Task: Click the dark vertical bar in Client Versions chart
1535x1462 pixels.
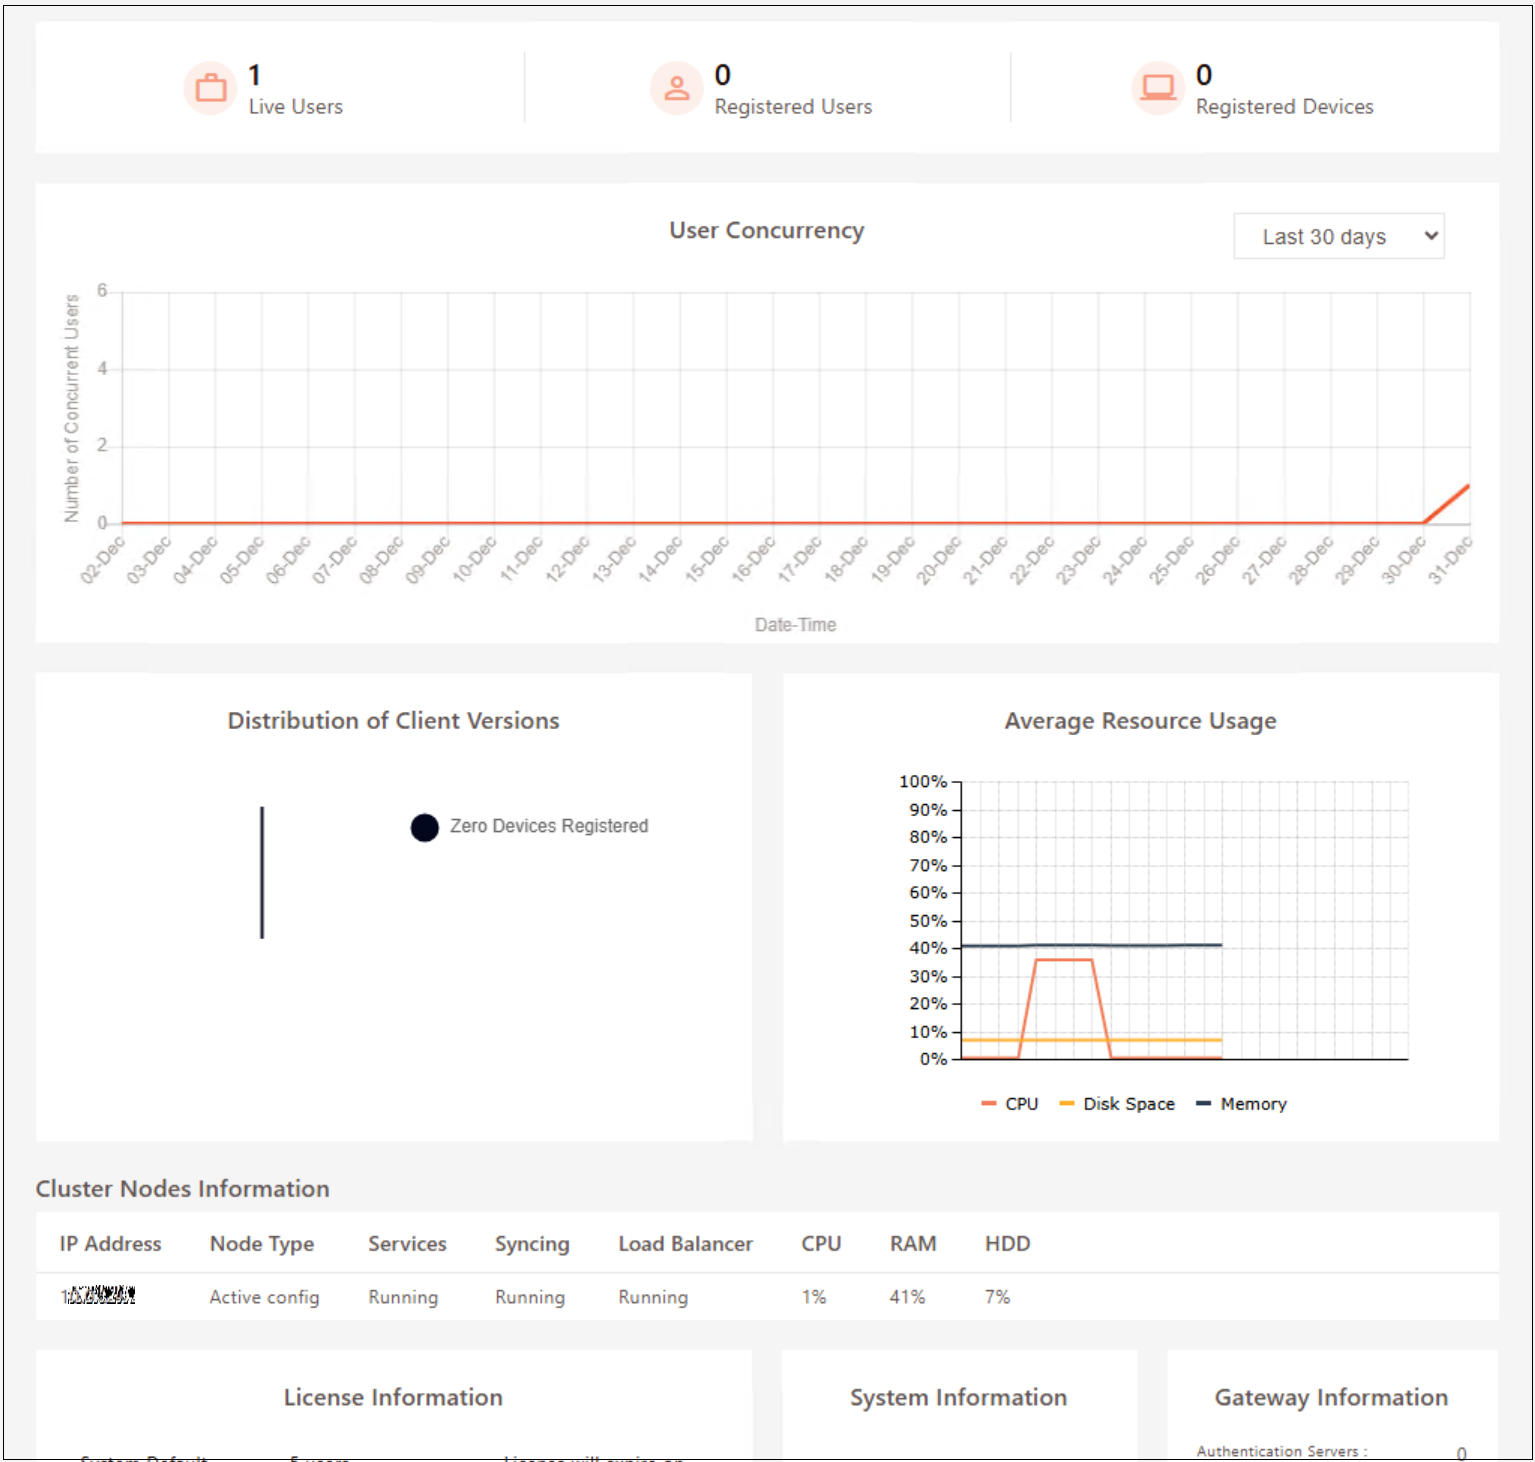Action: [x=262, y=872]
